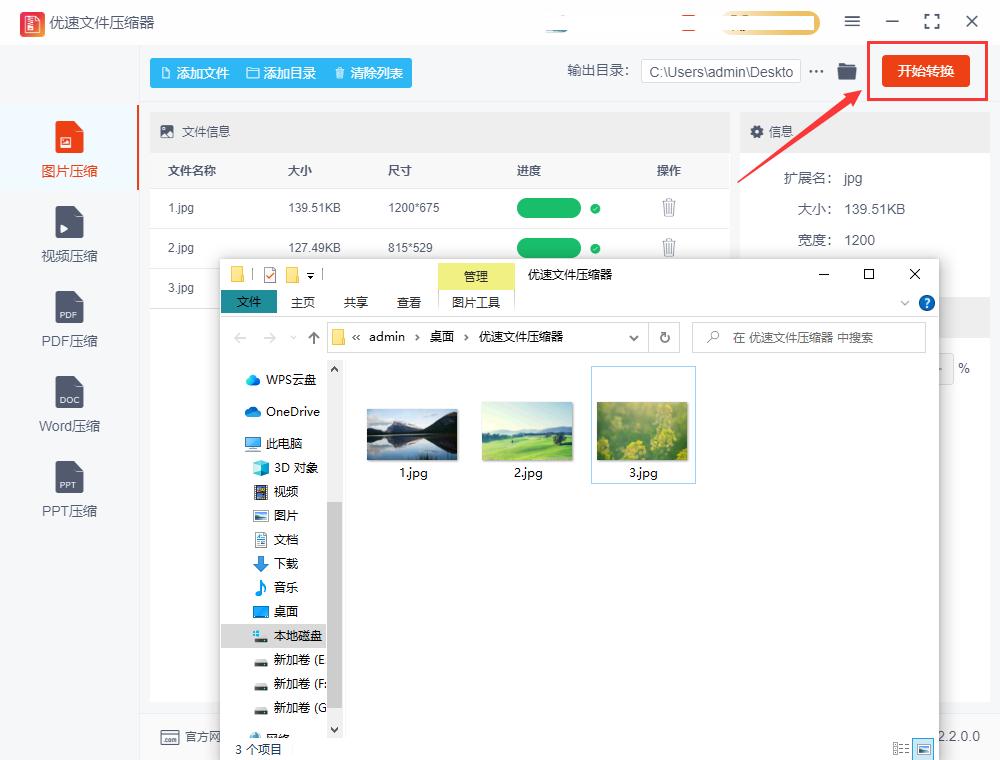This screenshot has height=760, width=1000.
Task: Switch to the 查看 ribbon tab
Action: (x=409, y=301)
